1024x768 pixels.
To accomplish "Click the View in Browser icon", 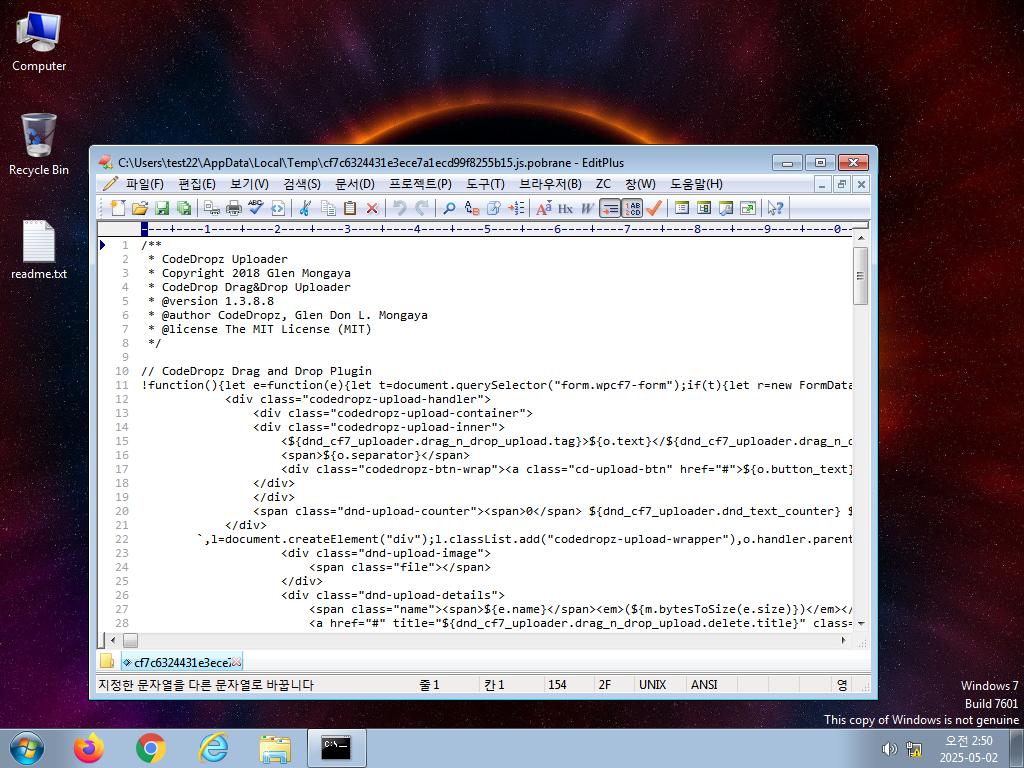I will [x=278, y=208].
